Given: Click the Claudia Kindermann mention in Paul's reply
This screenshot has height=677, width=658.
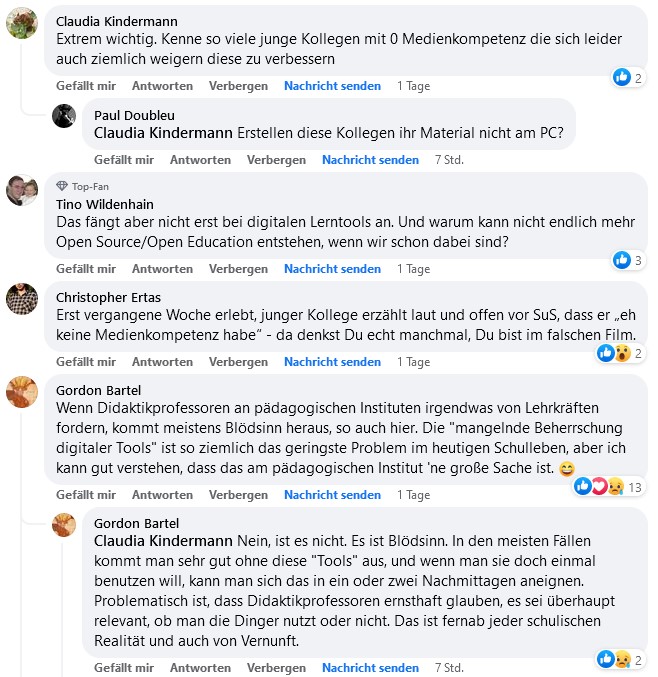Looking at the screenshot, I should point(162,132).
